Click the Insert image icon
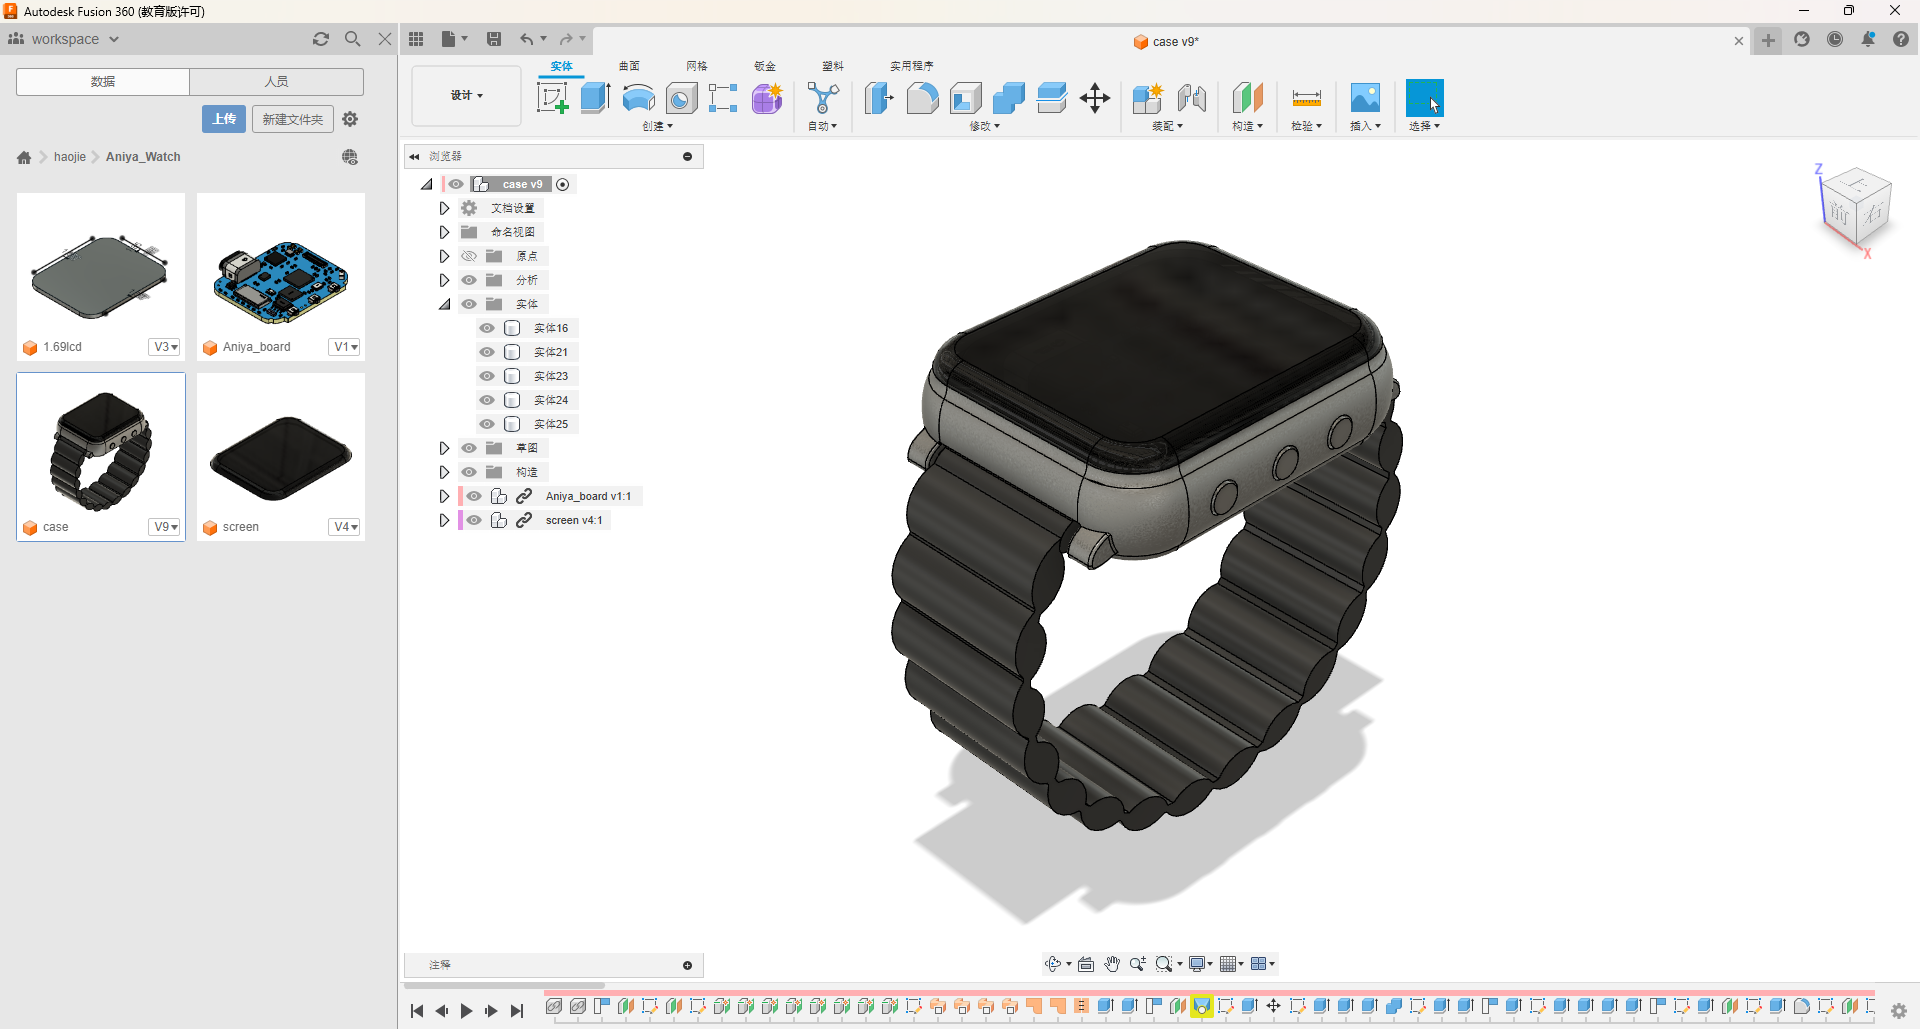The image size is (1920, 1029). (1365, 98)
